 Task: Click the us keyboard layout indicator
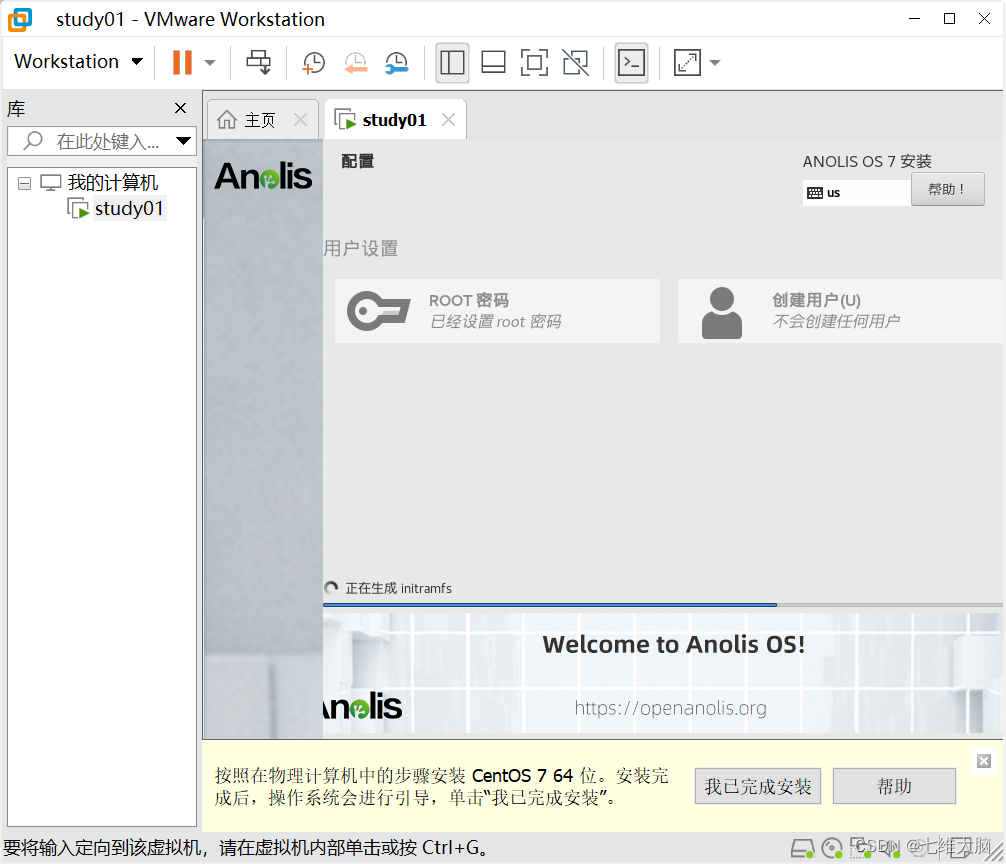(857, 192)
